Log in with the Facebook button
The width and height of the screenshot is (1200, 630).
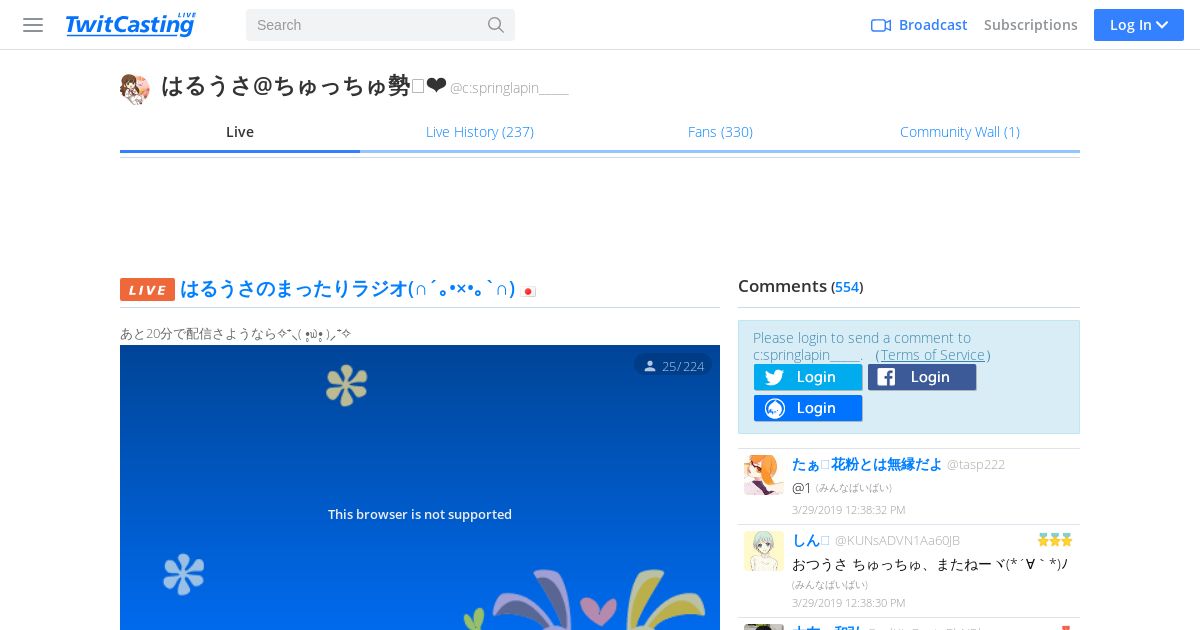(x=922, y=377)
